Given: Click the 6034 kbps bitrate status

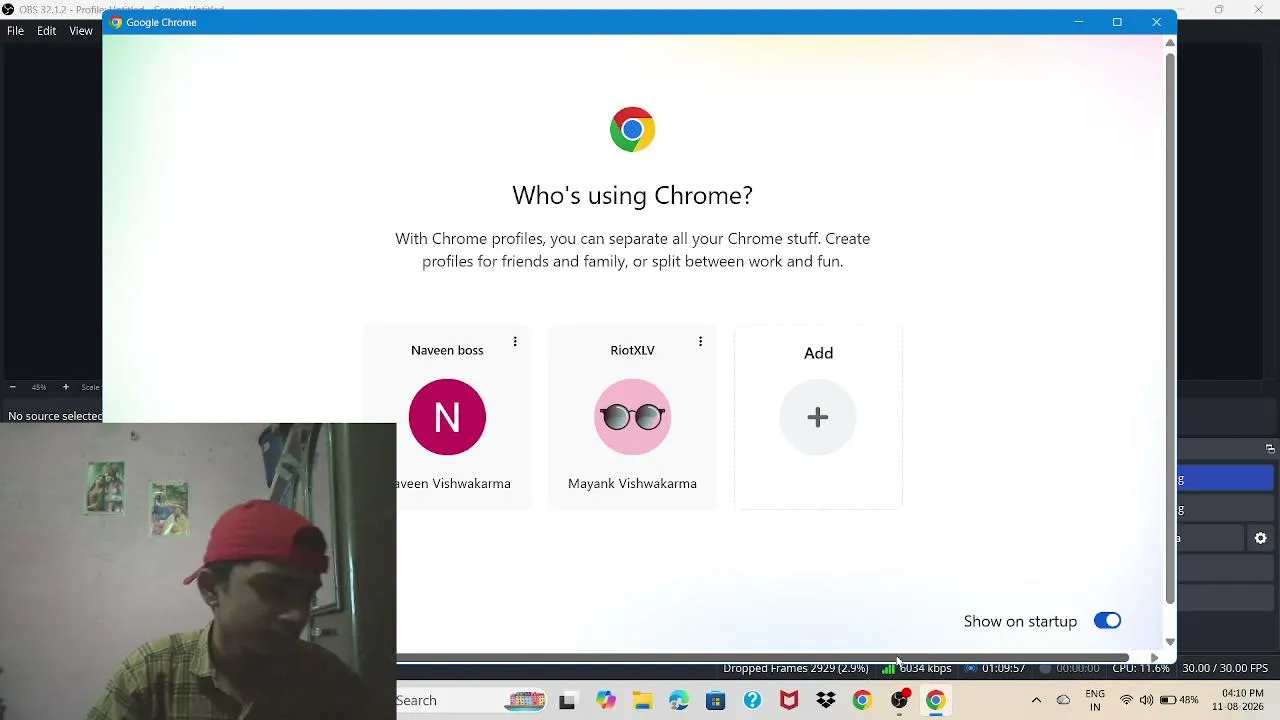Looking at the screenshot, I should 925,668.
